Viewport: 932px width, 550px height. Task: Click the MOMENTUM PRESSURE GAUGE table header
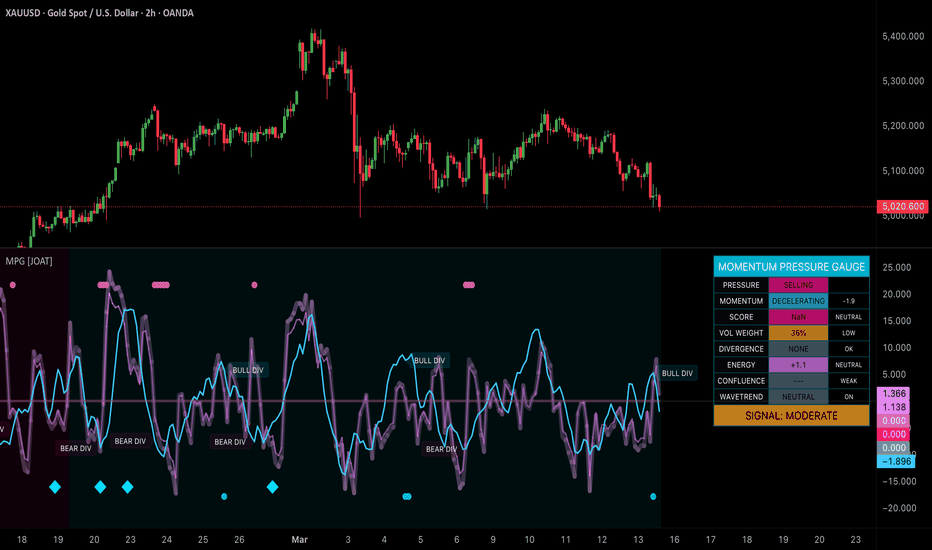(791, 266)
